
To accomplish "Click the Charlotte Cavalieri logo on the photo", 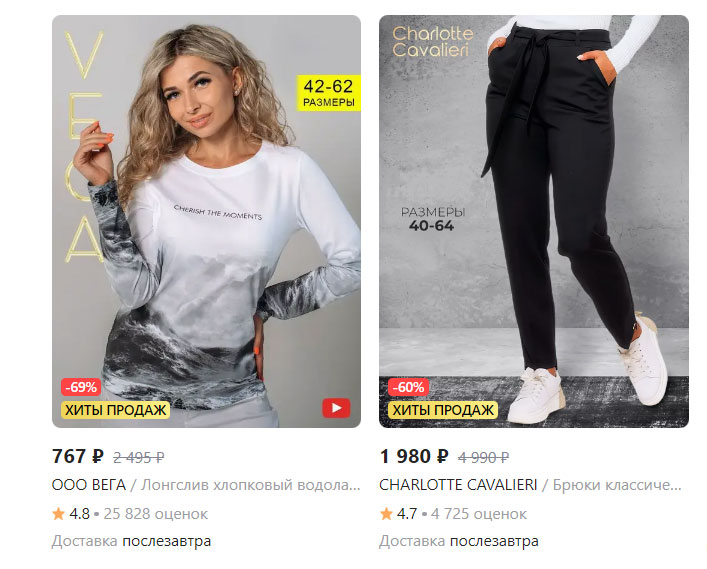I will coord(432,42).
